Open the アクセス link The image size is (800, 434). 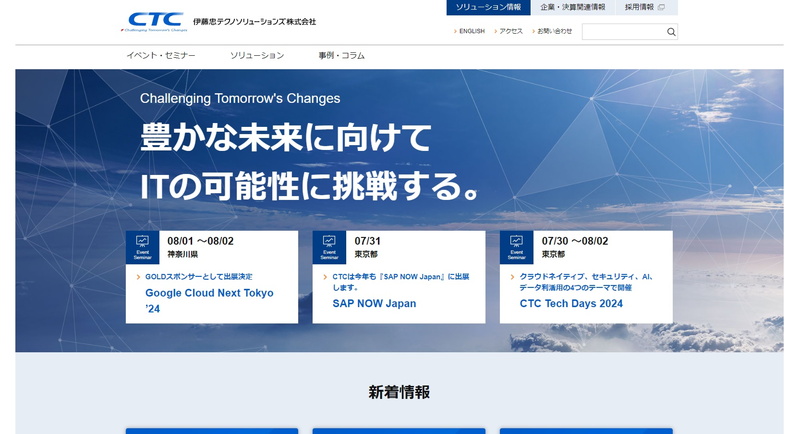(509, 31)
